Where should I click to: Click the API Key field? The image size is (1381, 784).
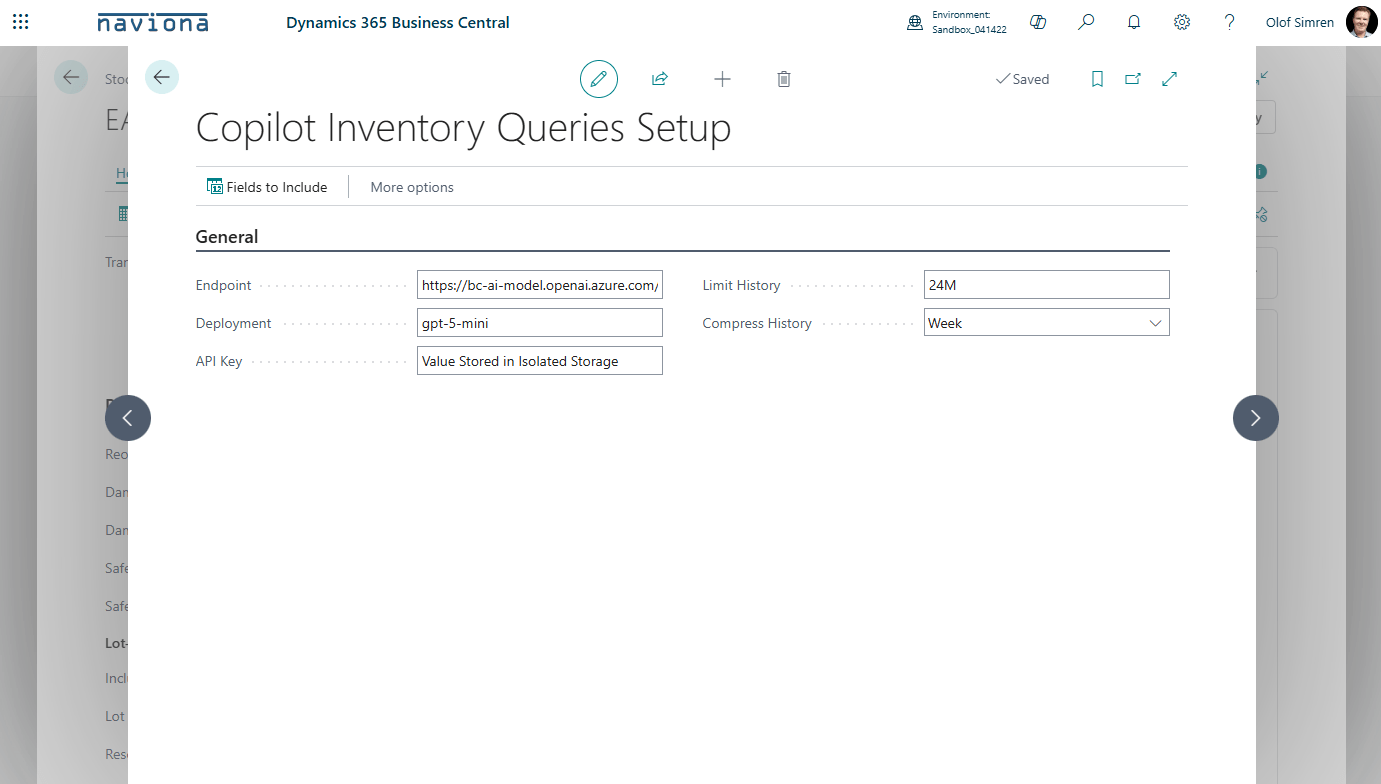tap(540, 361)
